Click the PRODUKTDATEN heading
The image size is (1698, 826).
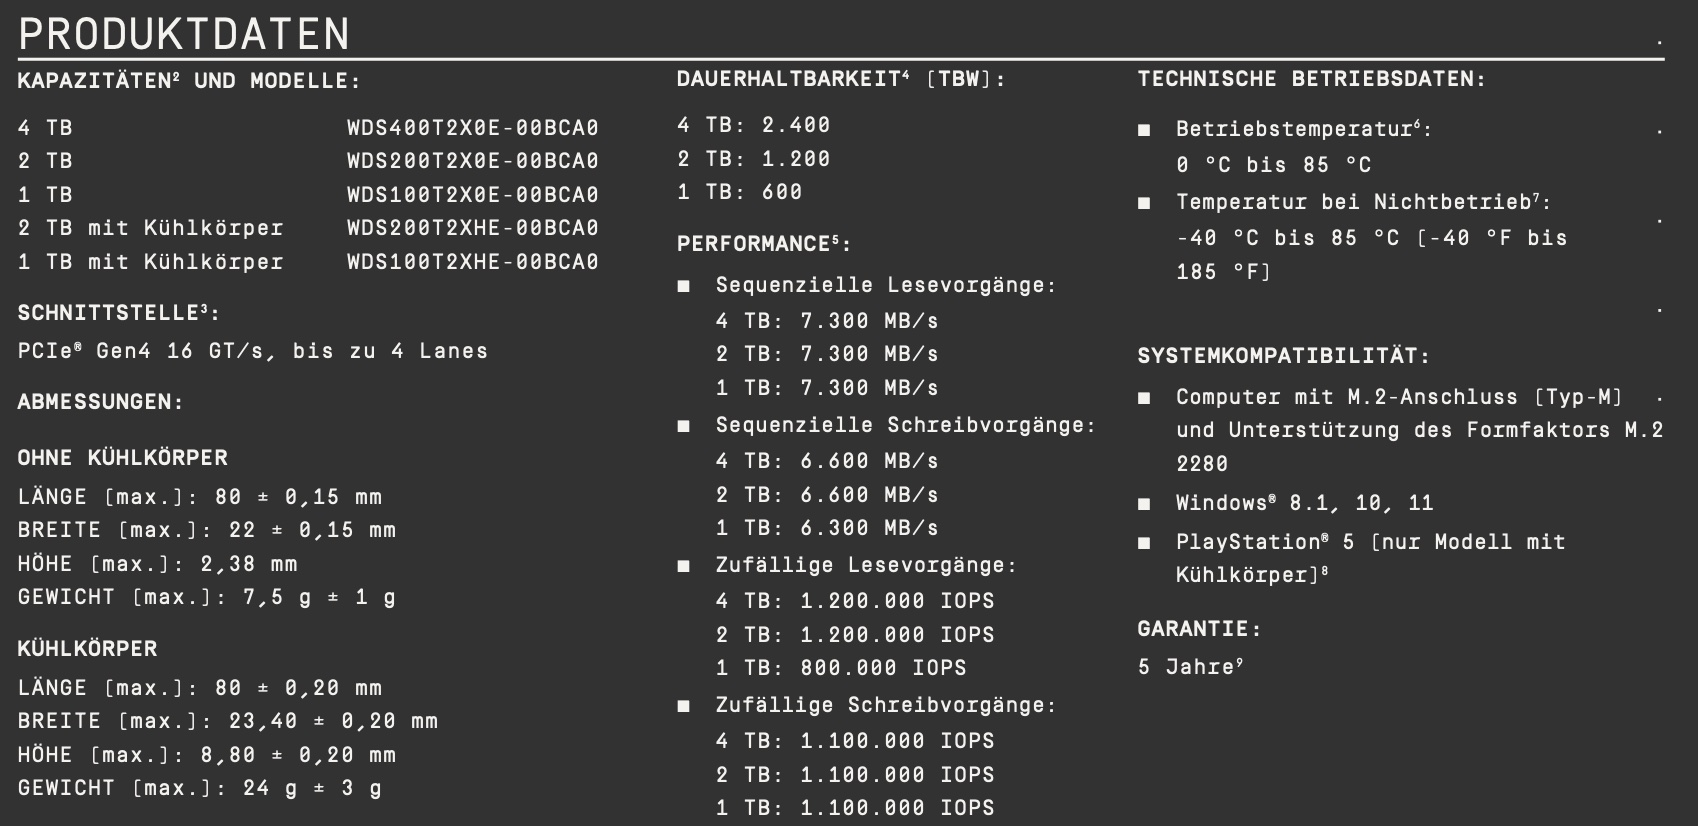(x=184, y=35)
